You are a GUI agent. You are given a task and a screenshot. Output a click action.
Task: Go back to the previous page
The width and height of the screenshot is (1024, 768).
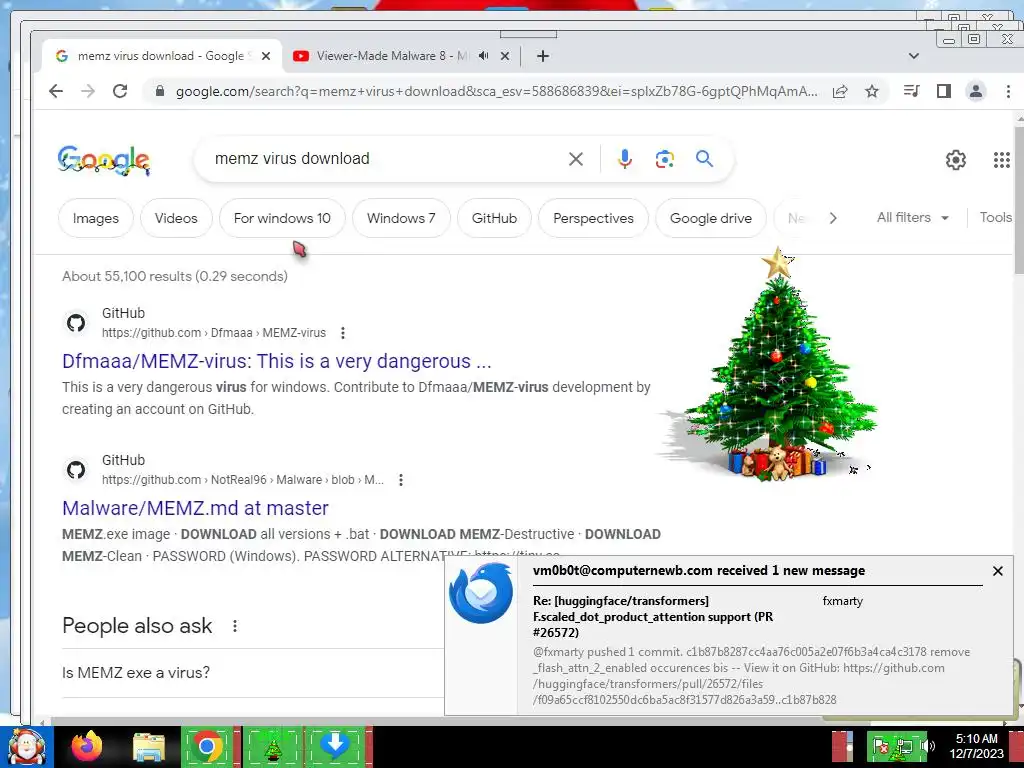(x=56, y=91)
